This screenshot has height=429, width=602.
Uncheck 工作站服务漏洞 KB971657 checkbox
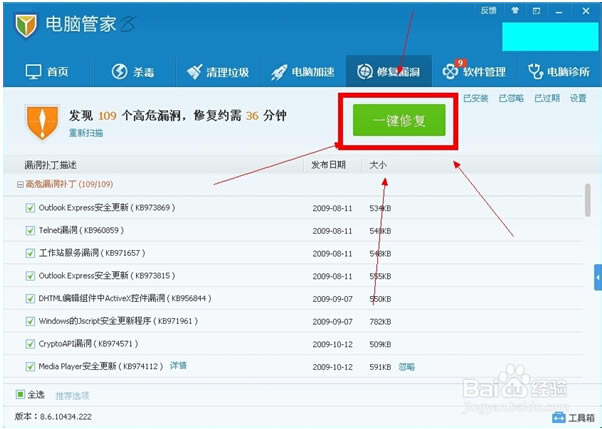coord(30,253)
